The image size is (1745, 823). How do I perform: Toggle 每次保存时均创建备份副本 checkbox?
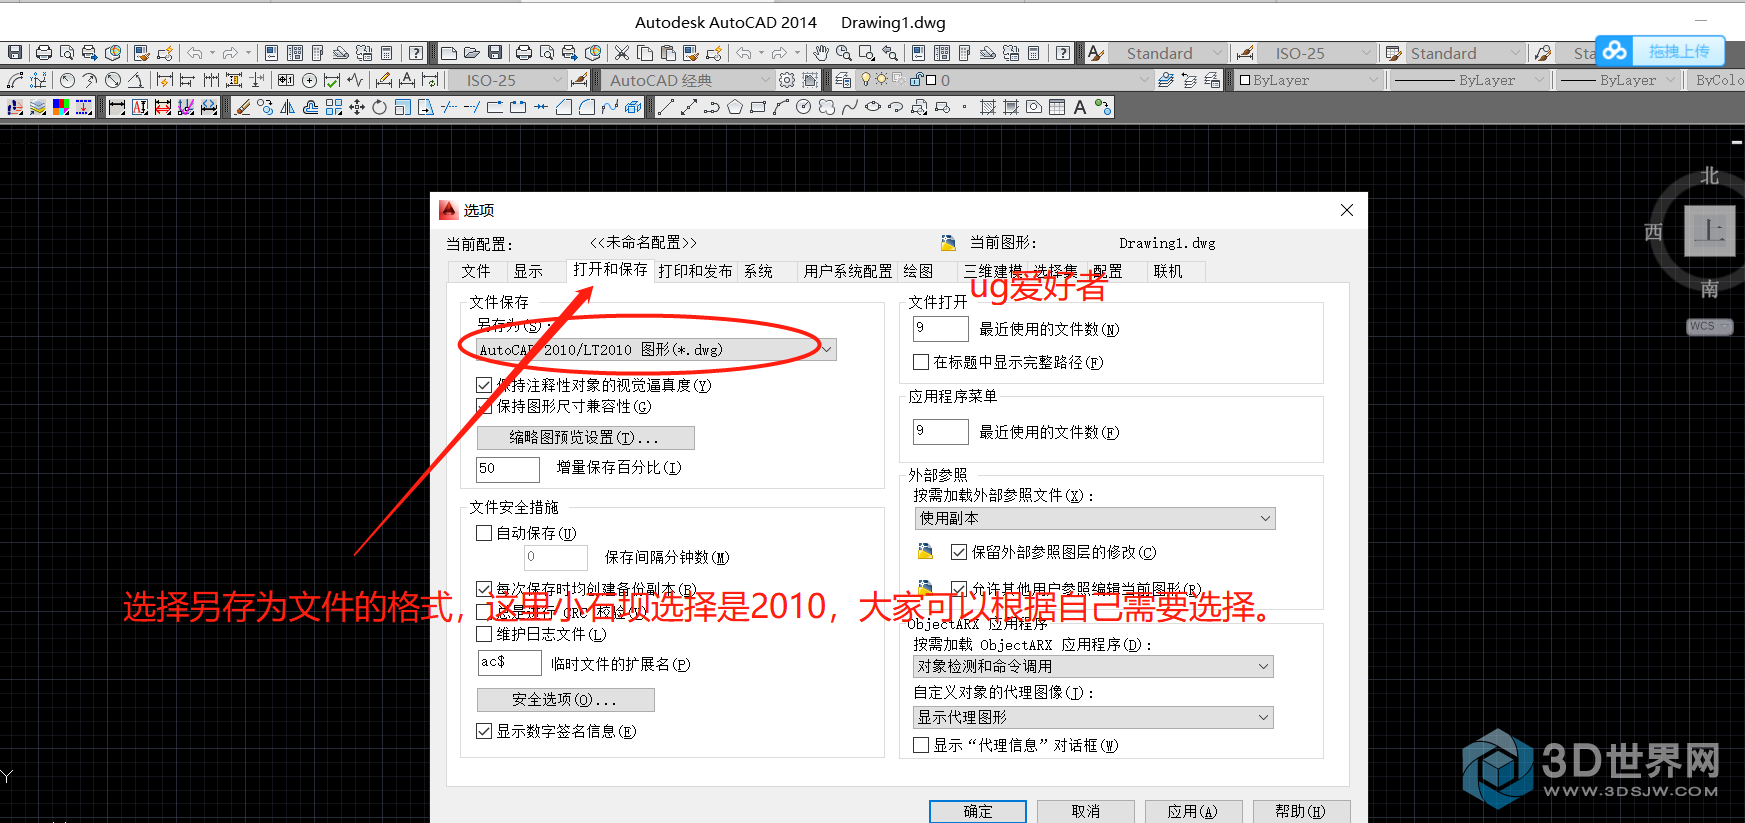point(484,589)
